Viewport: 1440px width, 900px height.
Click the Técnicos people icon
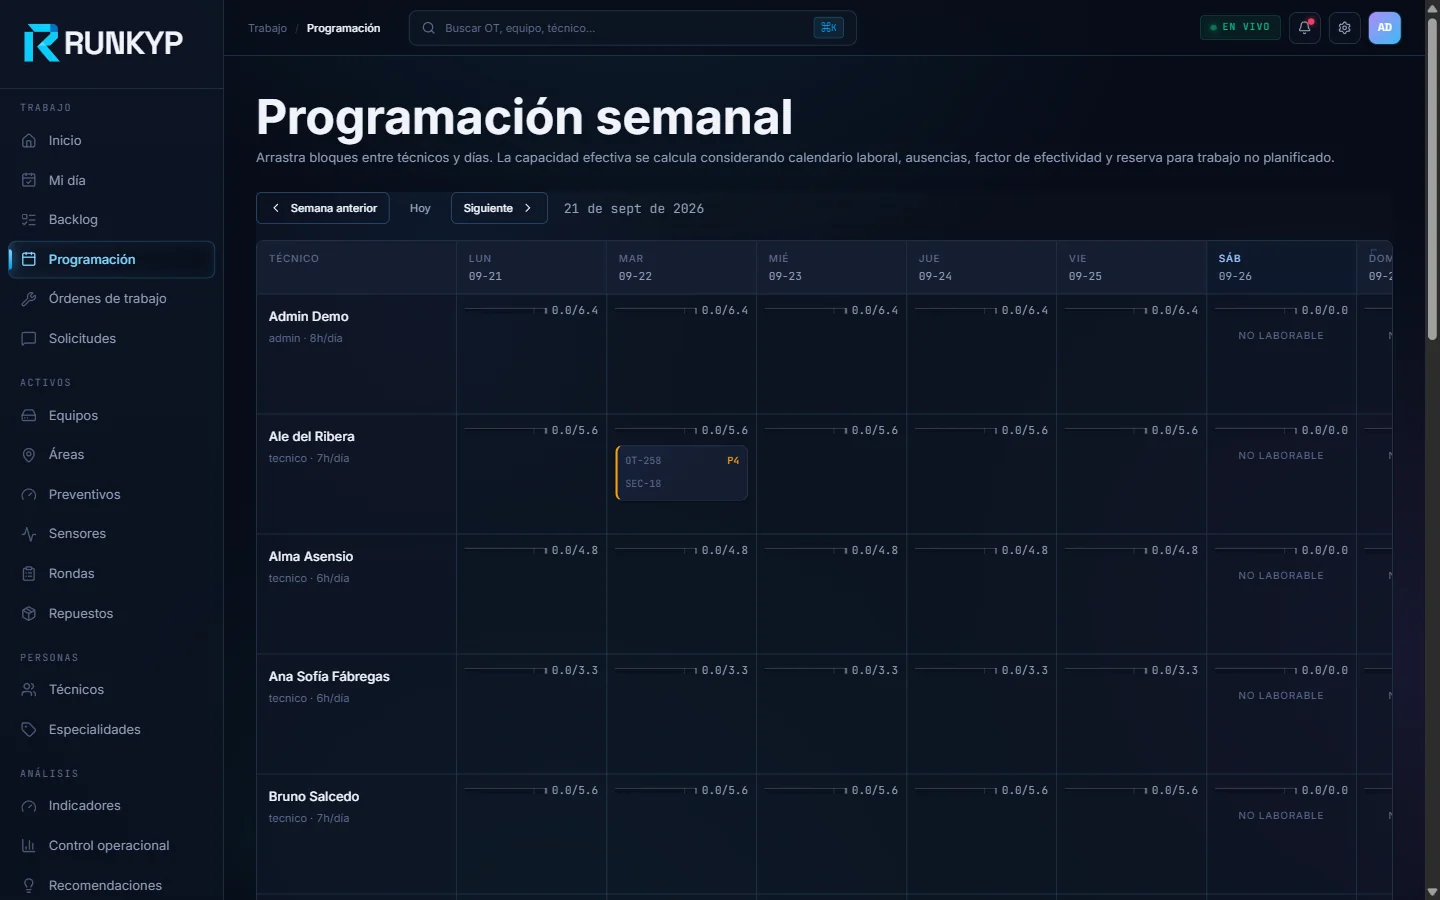point(29,690)
